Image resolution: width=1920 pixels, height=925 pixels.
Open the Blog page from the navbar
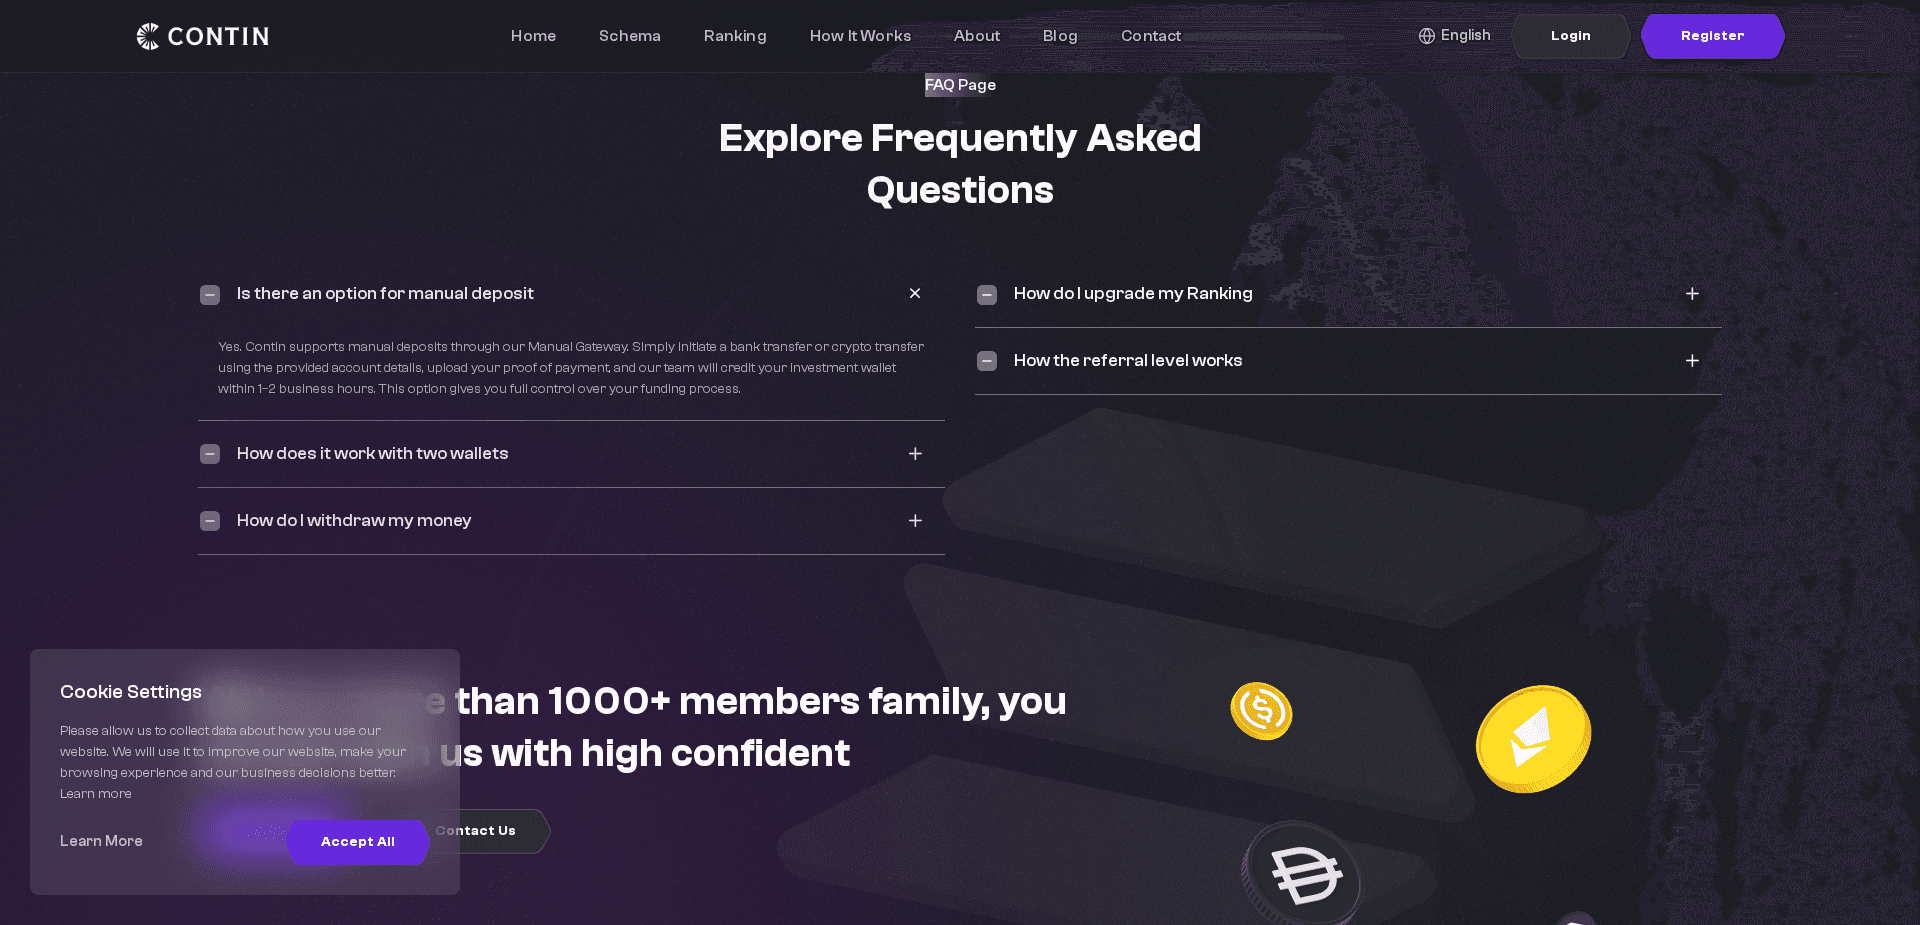pyautogui.click(x=1060, y=35)
